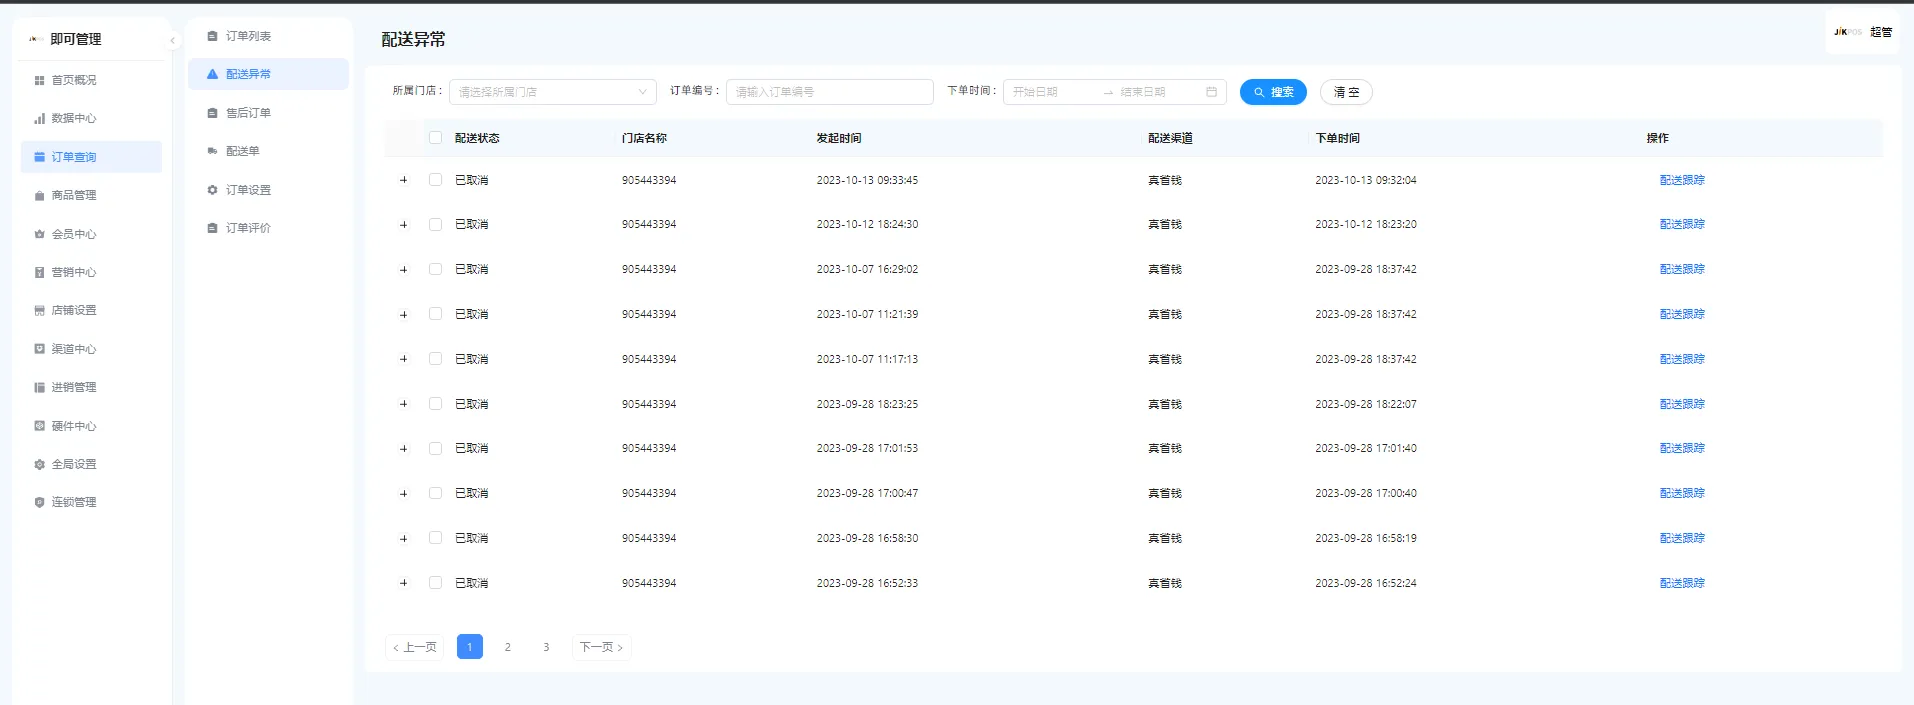Select current page 1 button
Screen dimensions: 1914x705
click(470, 647)
